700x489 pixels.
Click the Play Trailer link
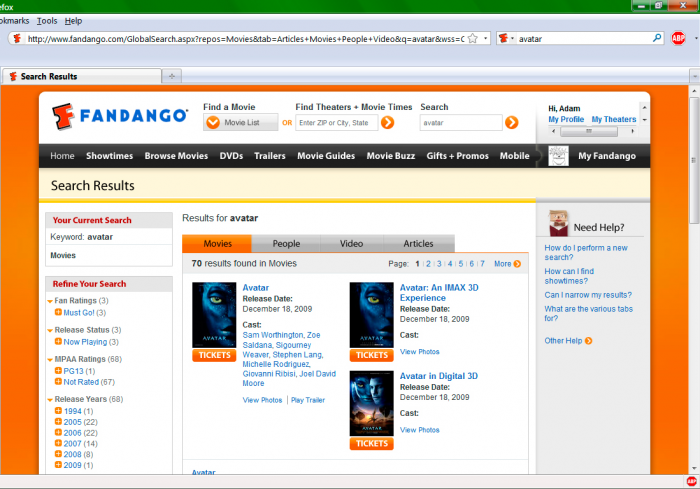(308, 400)
